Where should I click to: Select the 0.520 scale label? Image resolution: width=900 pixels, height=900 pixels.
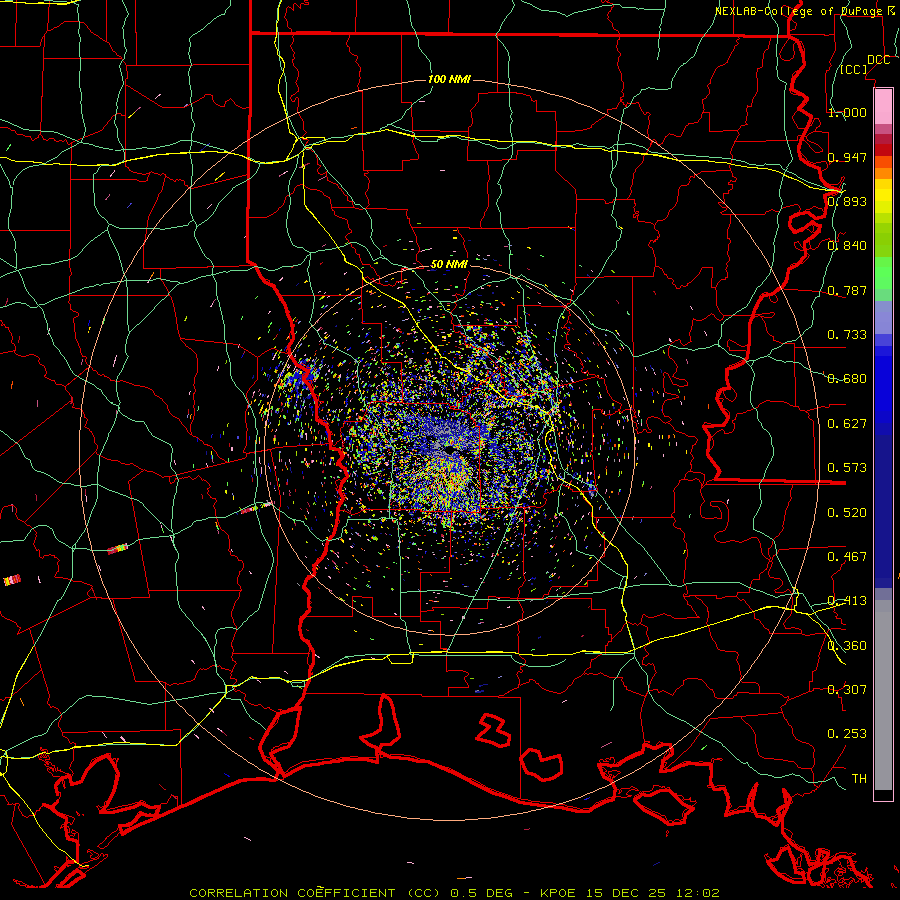coord(847,513)
